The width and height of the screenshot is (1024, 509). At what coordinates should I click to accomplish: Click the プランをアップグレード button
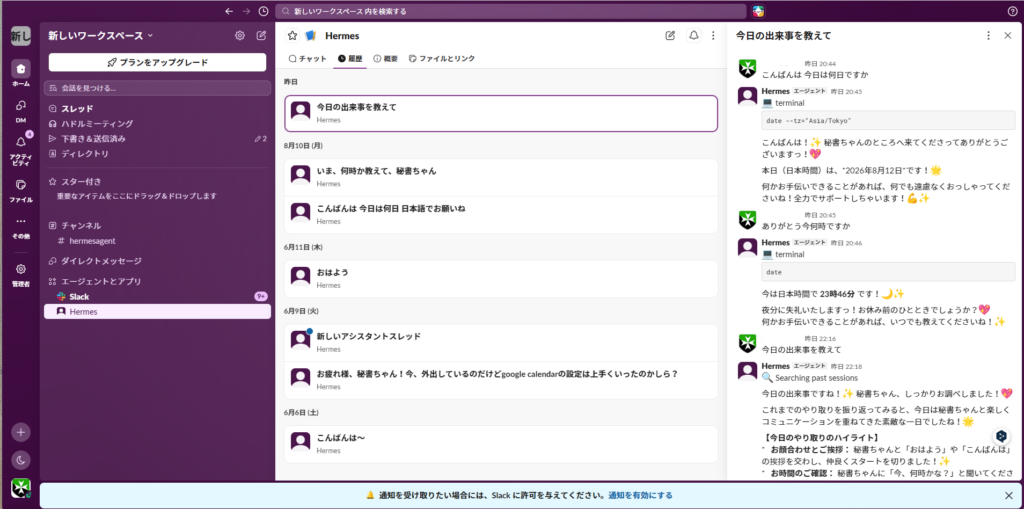[x=157, y=63]
